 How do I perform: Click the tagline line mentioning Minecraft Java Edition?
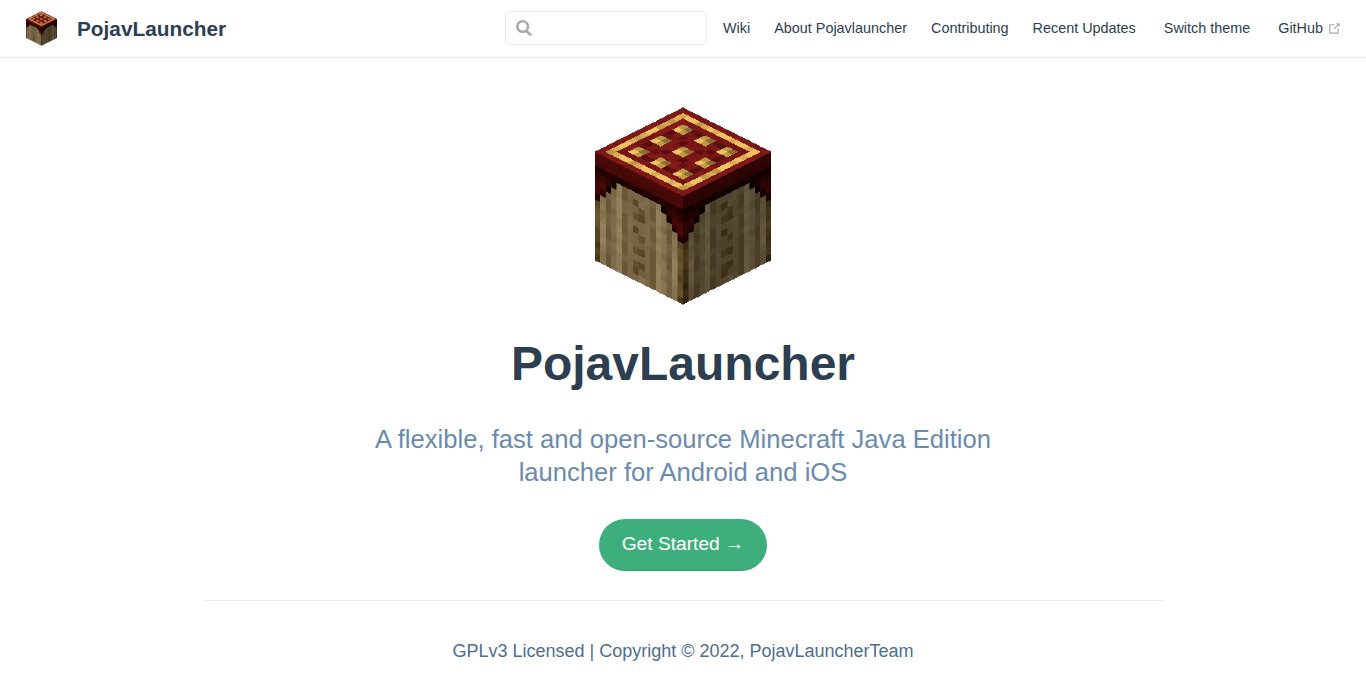click(x=683, y=439)
